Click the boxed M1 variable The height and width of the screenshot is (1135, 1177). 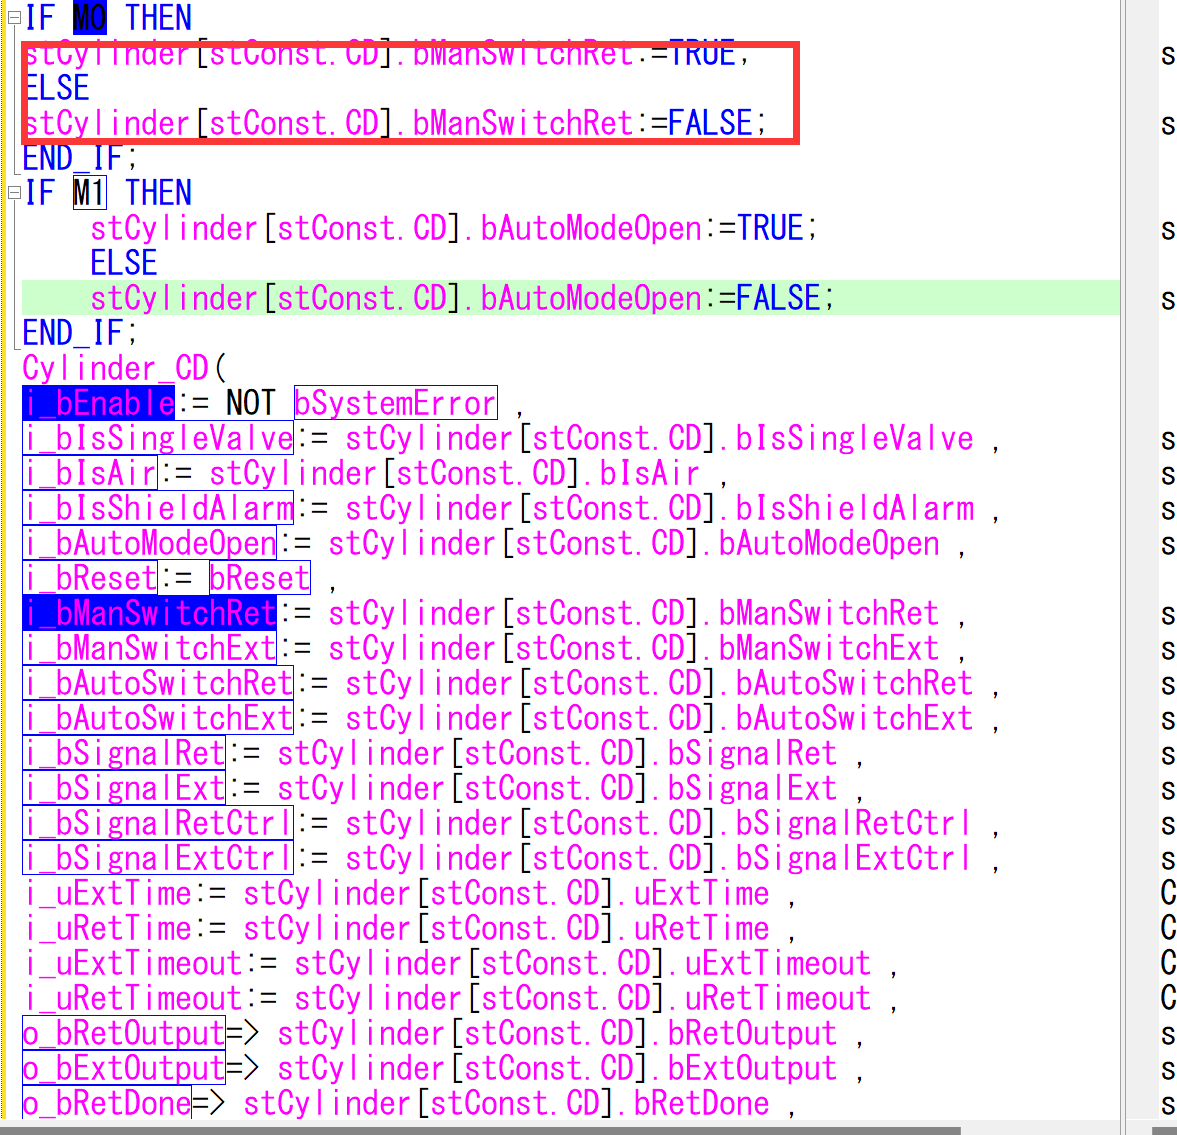point(89,193)
